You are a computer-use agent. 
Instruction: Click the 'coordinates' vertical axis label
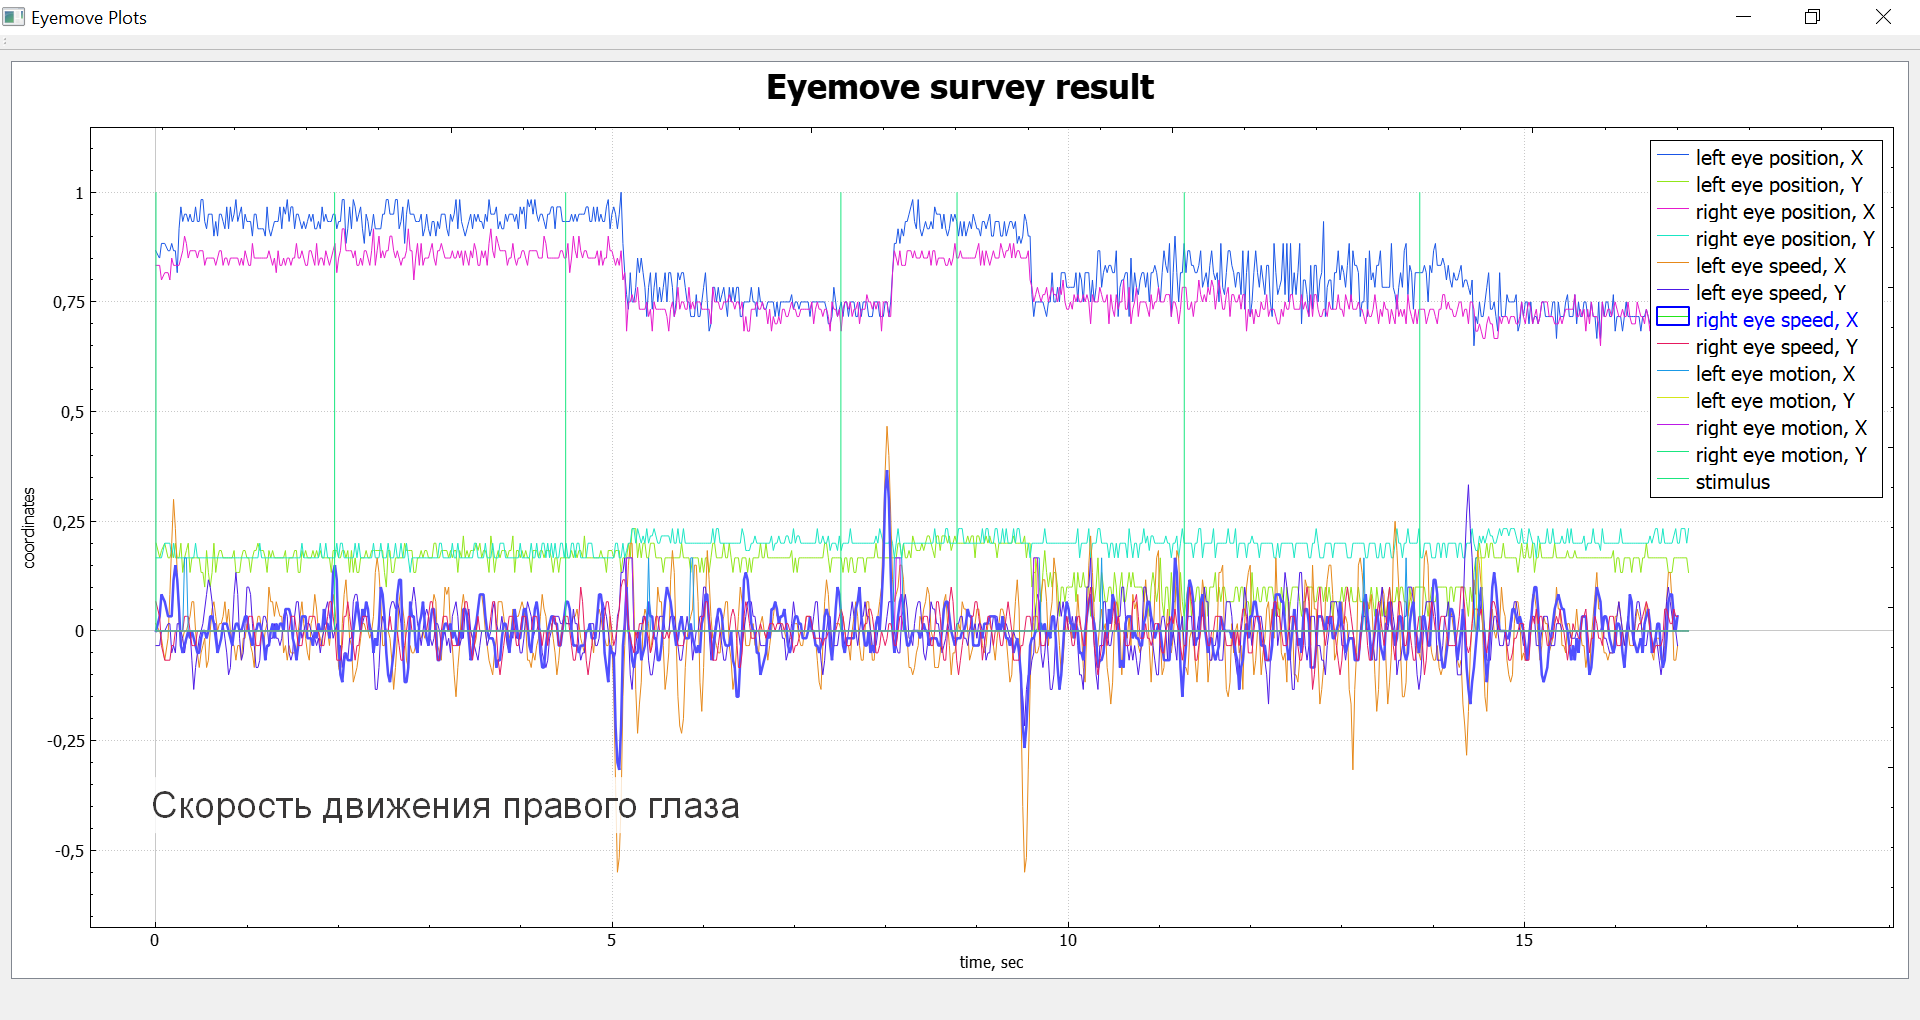click(x=29, y=528)
